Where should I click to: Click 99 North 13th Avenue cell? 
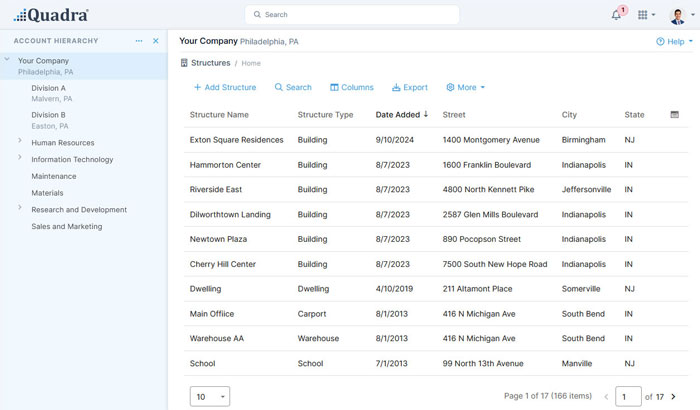(x=483, y=363)
